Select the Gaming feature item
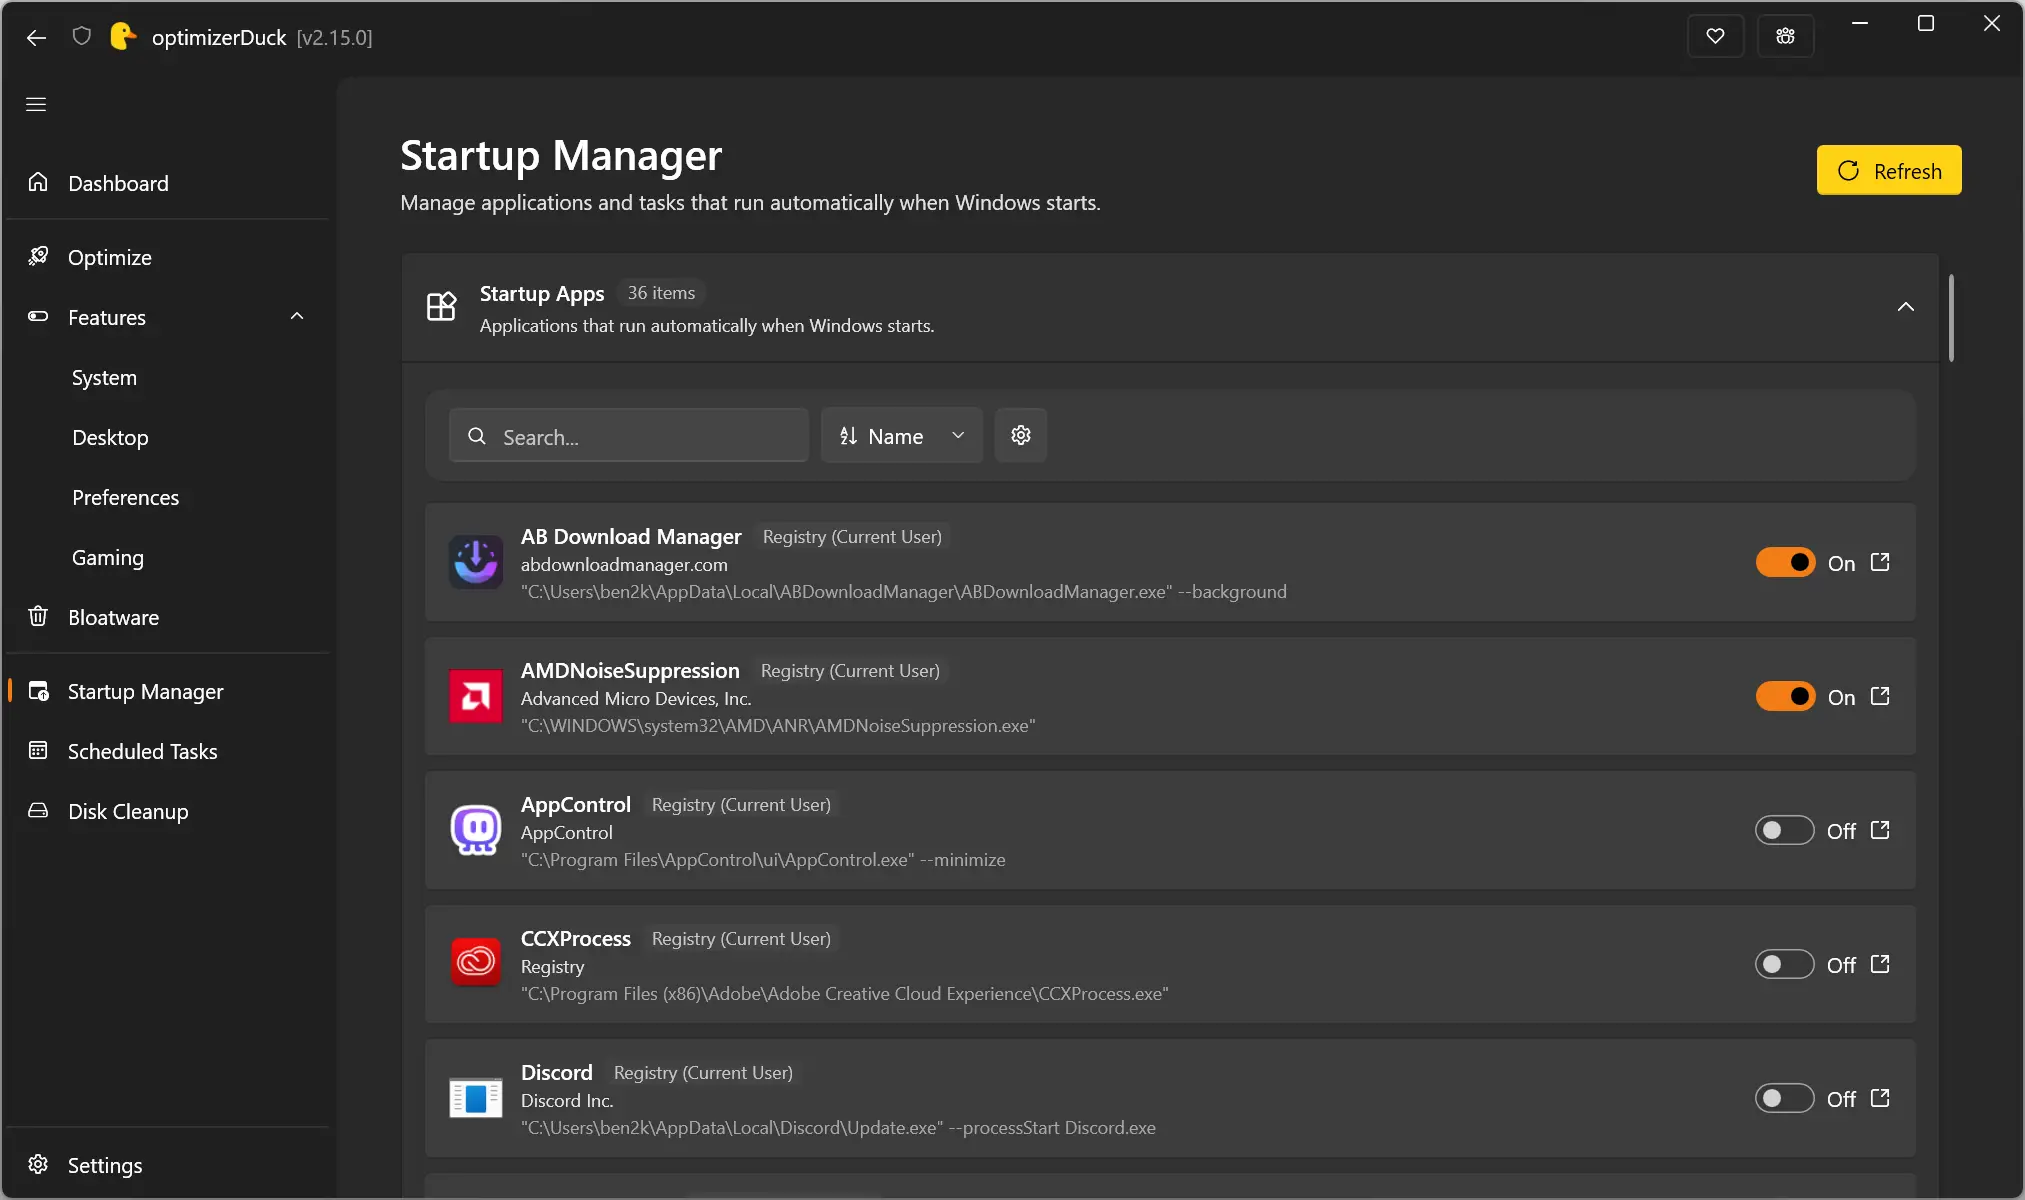 tap(168, 557)
